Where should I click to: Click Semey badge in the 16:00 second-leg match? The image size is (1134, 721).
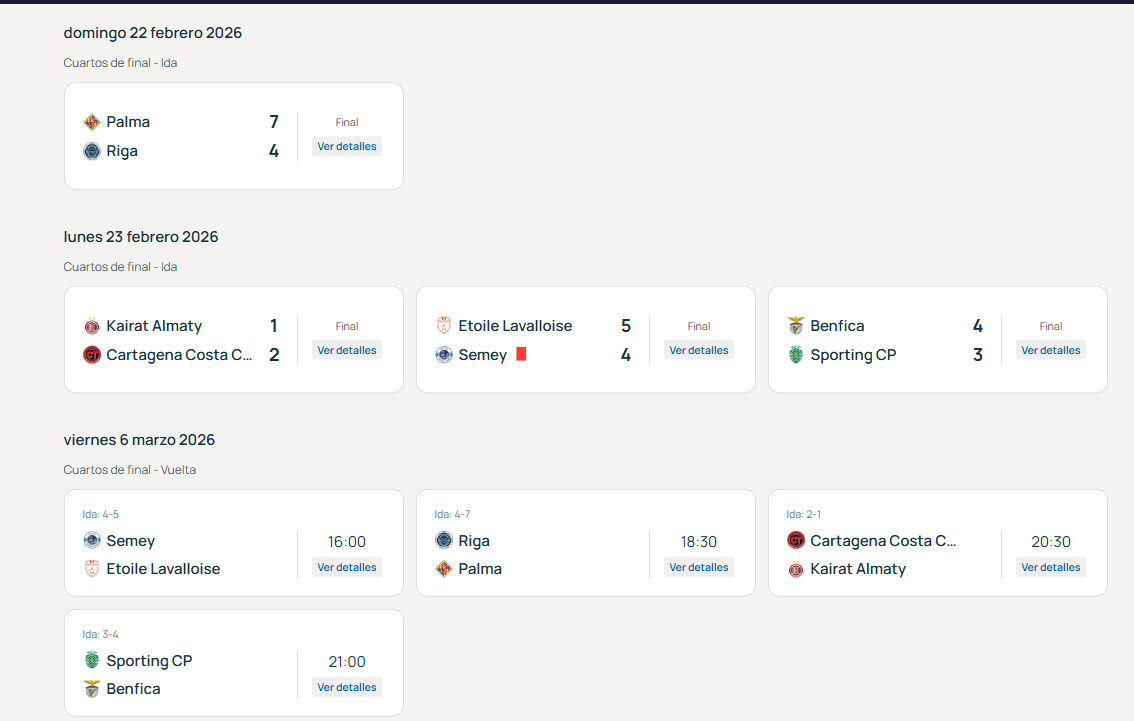point(92,541)
